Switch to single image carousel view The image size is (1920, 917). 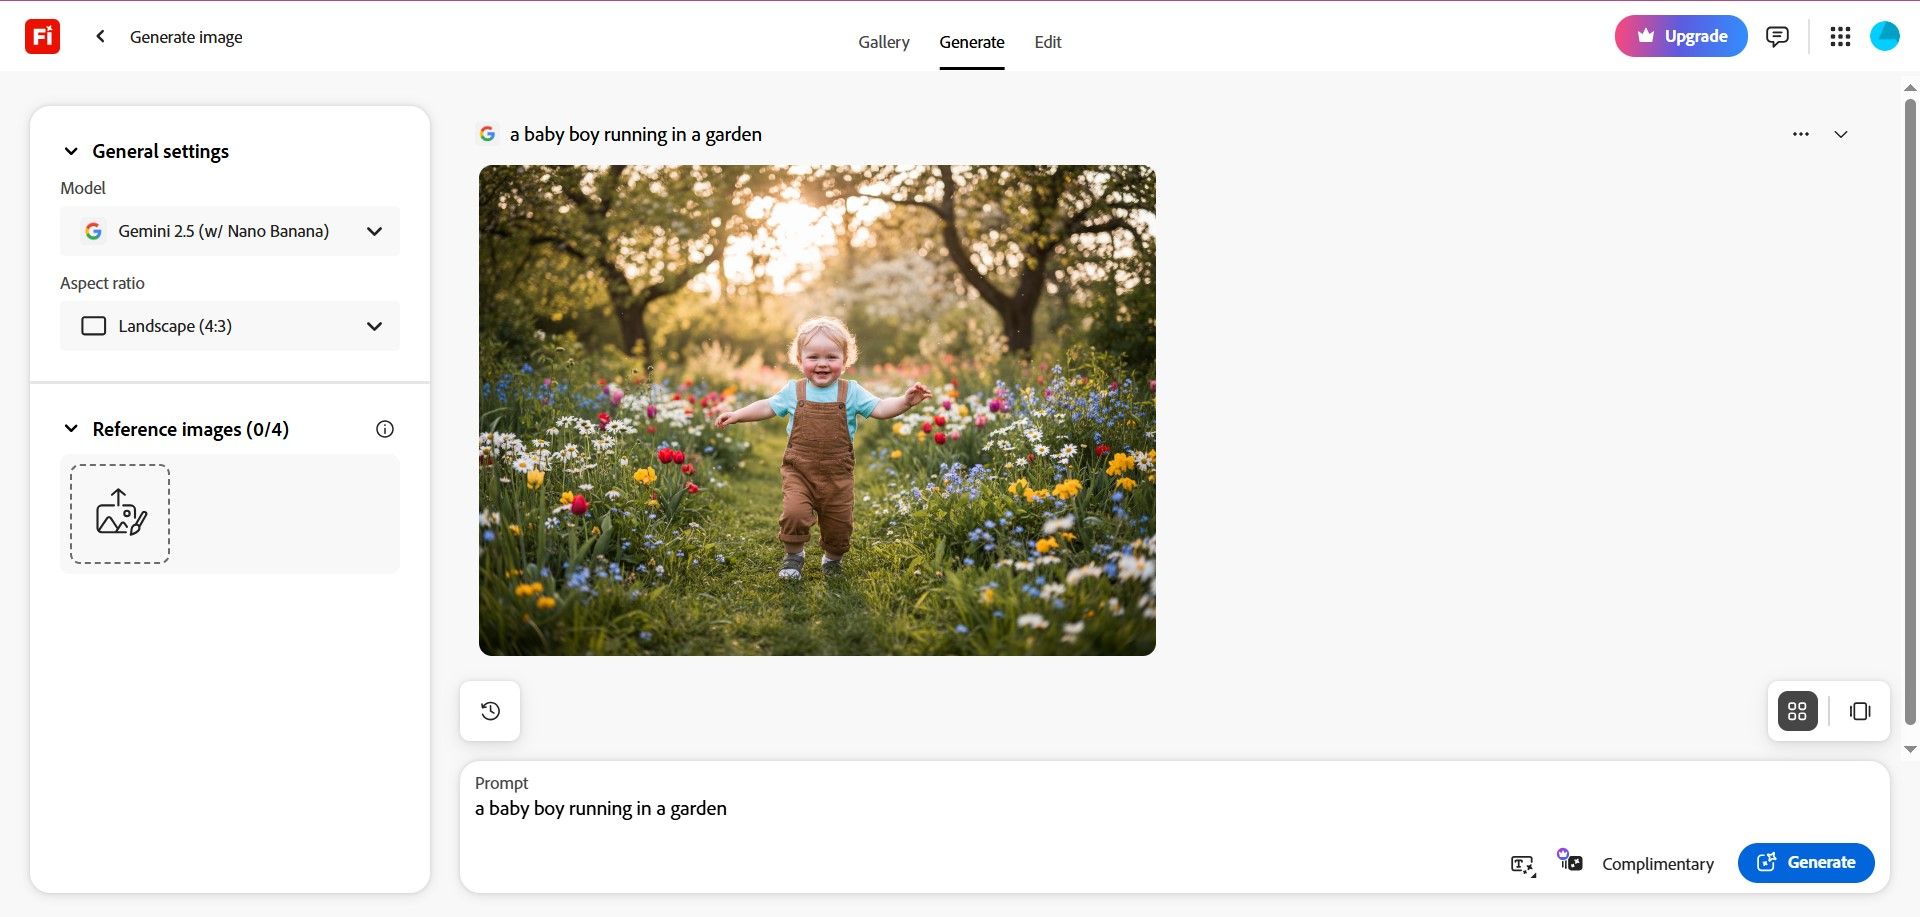pos(1860,711)
